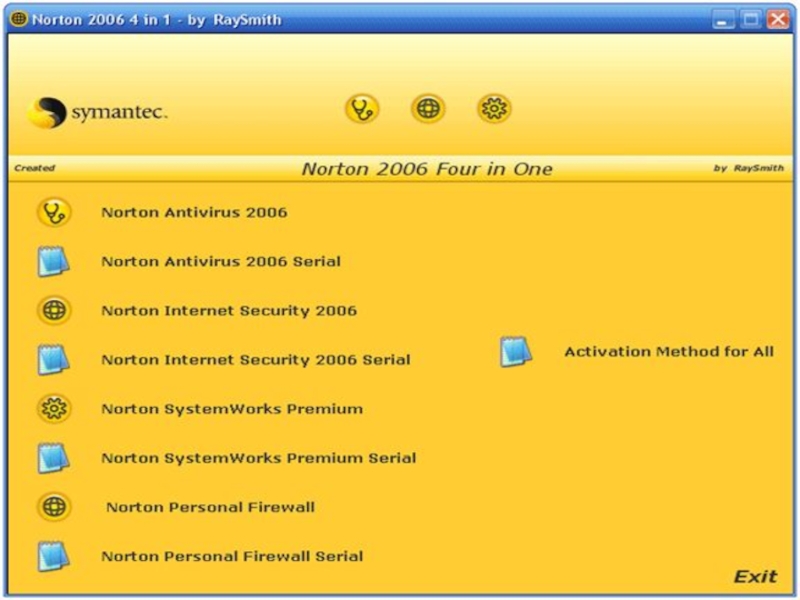Launch Norton Personal Firewall
800x600 pixels.
210,507
